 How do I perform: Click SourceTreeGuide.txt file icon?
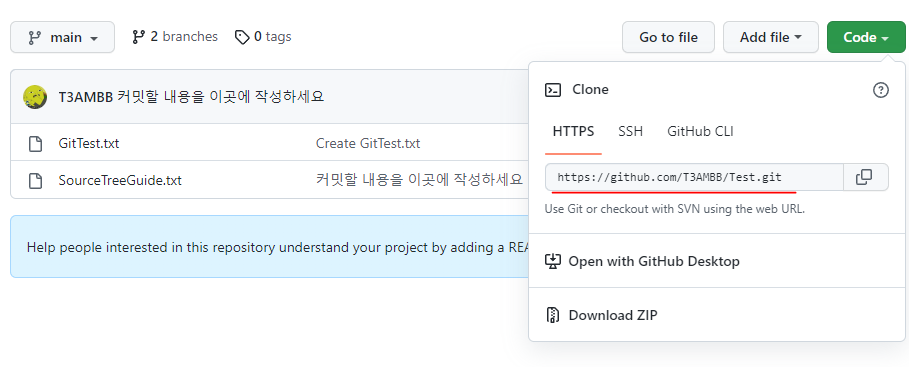[x=36, y=180]
